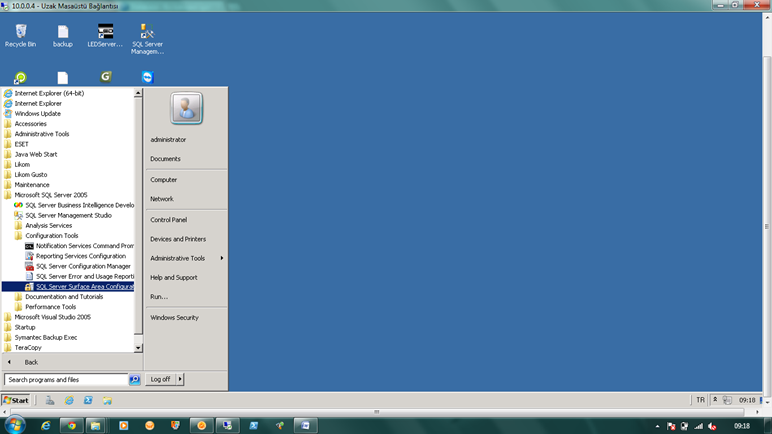The image size is (772, 434).
Task: Open Computer from start menu
Action: [x=163, y=180]
